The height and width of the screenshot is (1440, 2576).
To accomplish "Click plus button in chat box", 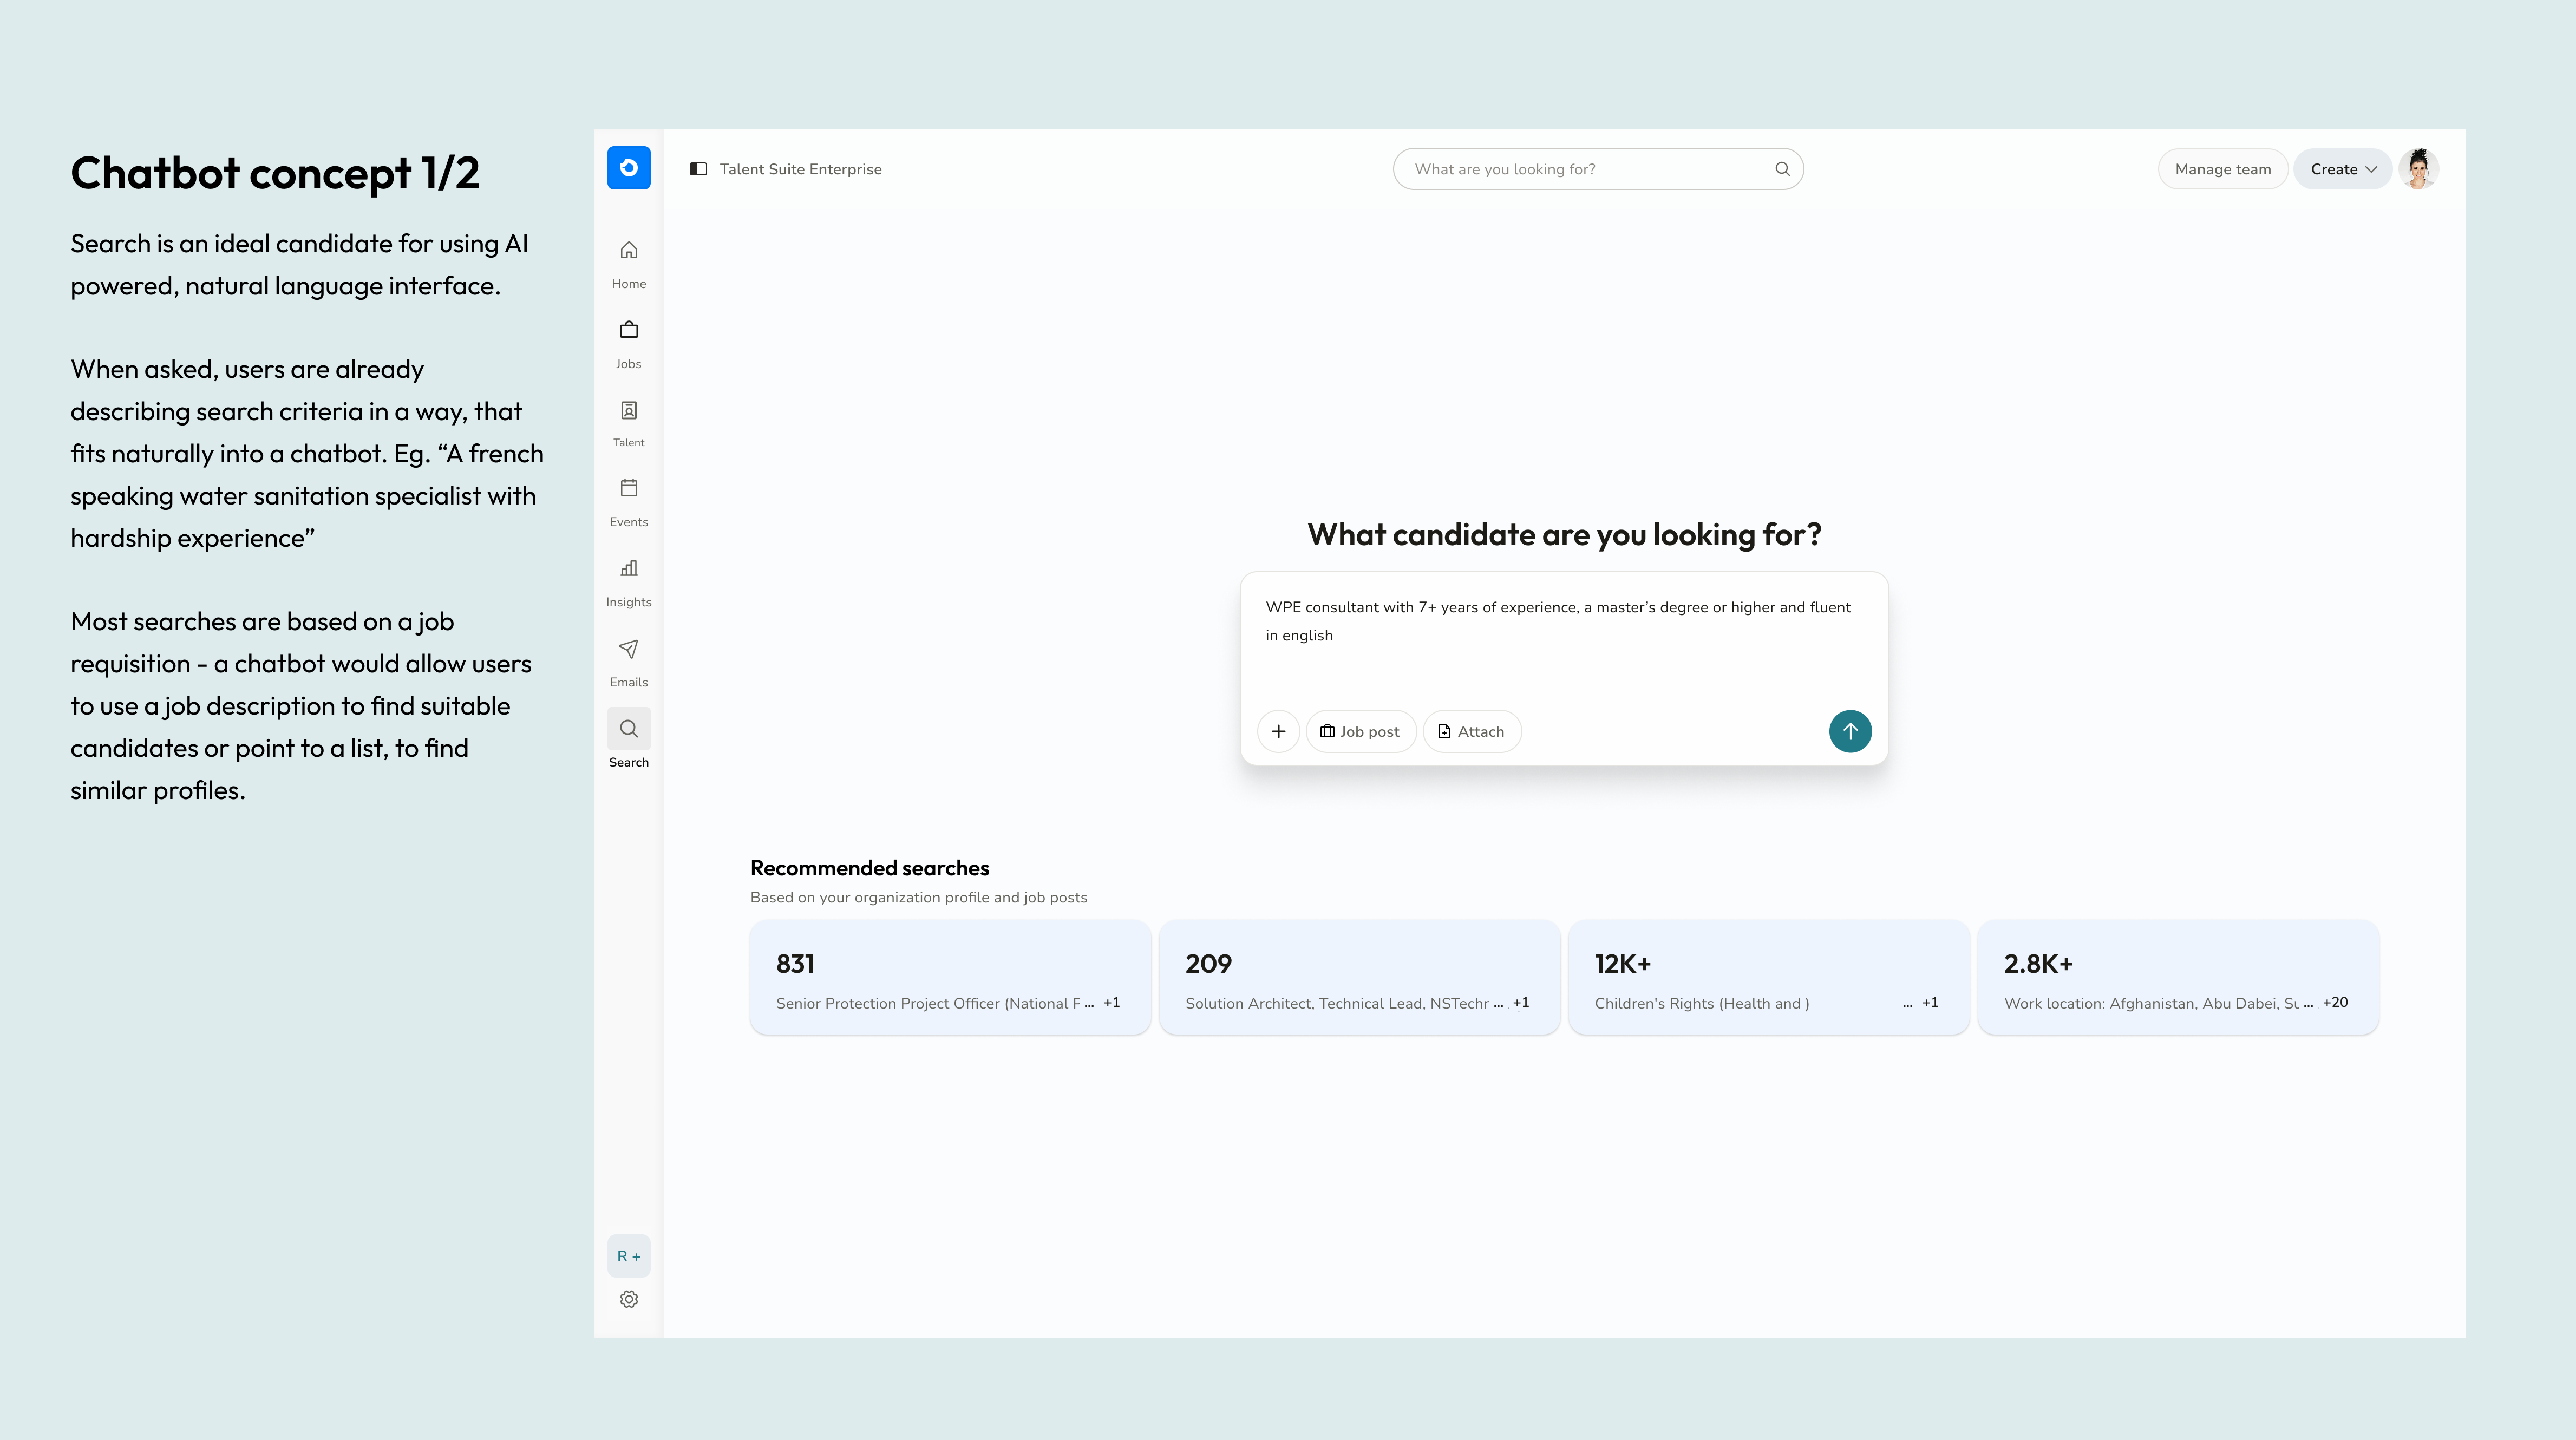I will (1278, 731).
